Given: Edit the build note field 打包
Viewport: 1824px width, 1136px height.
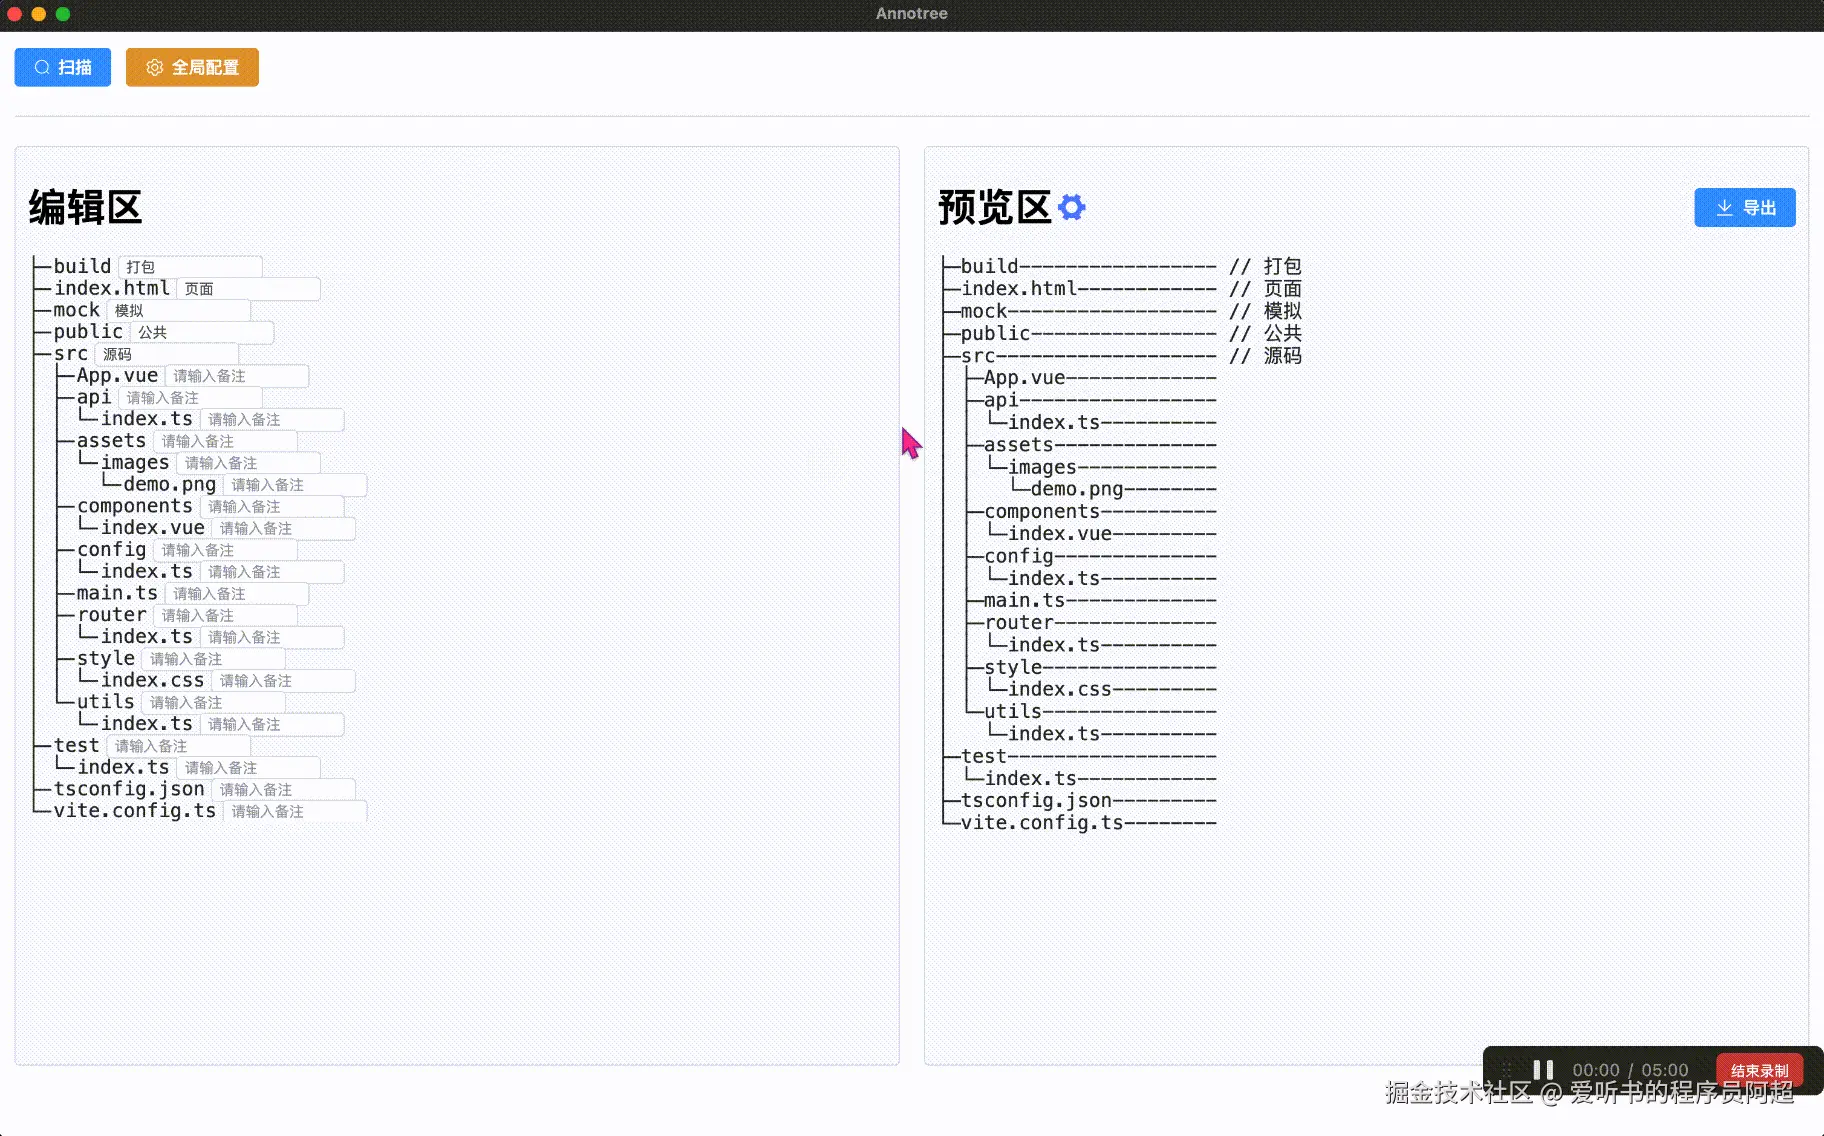Looking at the screenshot, I should (190, 267).
